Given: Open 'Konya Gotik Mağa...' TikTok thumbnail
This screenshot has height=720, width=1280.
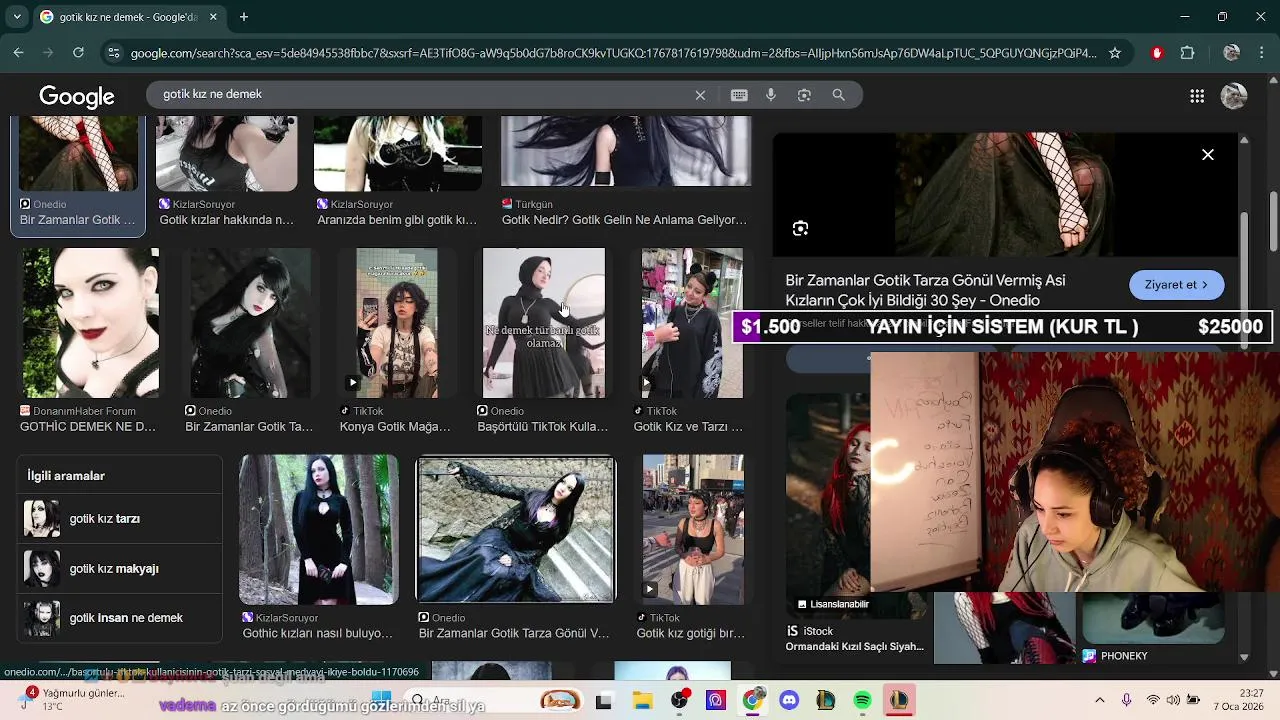Looking at the screenshot, I should coord(396,323).
